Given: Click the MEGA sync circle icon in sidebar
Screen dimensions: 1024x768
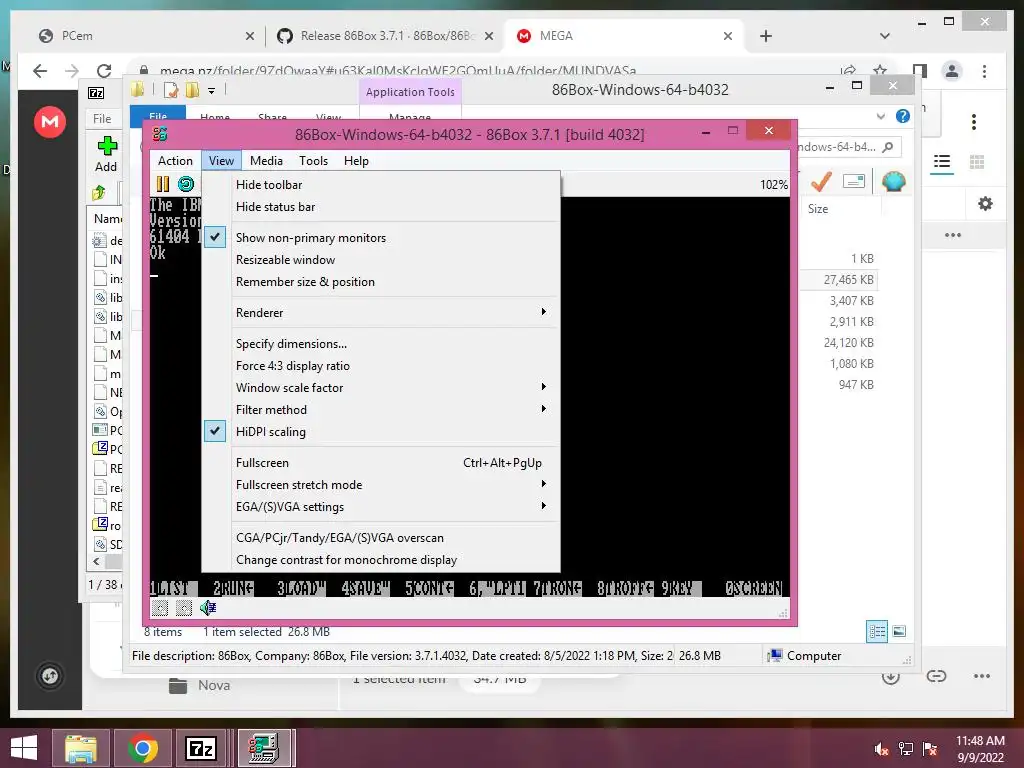Looking at the screenshot, I should [x=50, y=676].
